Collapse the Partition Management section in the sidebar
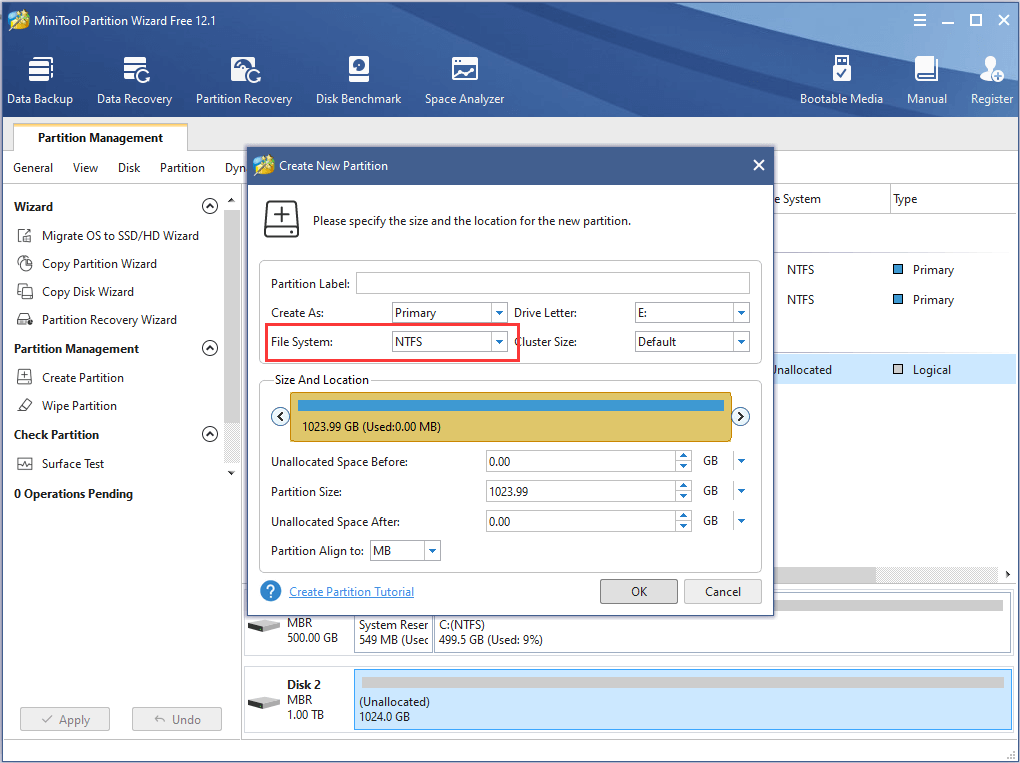The height and width of the screenshot is (763, 1020). pos(209,348)
